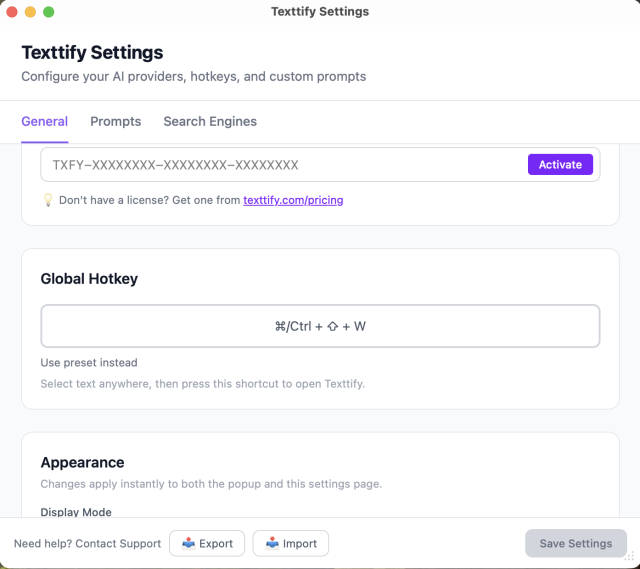Close the Texttify Settings window
This screenshot has width=640, height=569.
(13, 12)
